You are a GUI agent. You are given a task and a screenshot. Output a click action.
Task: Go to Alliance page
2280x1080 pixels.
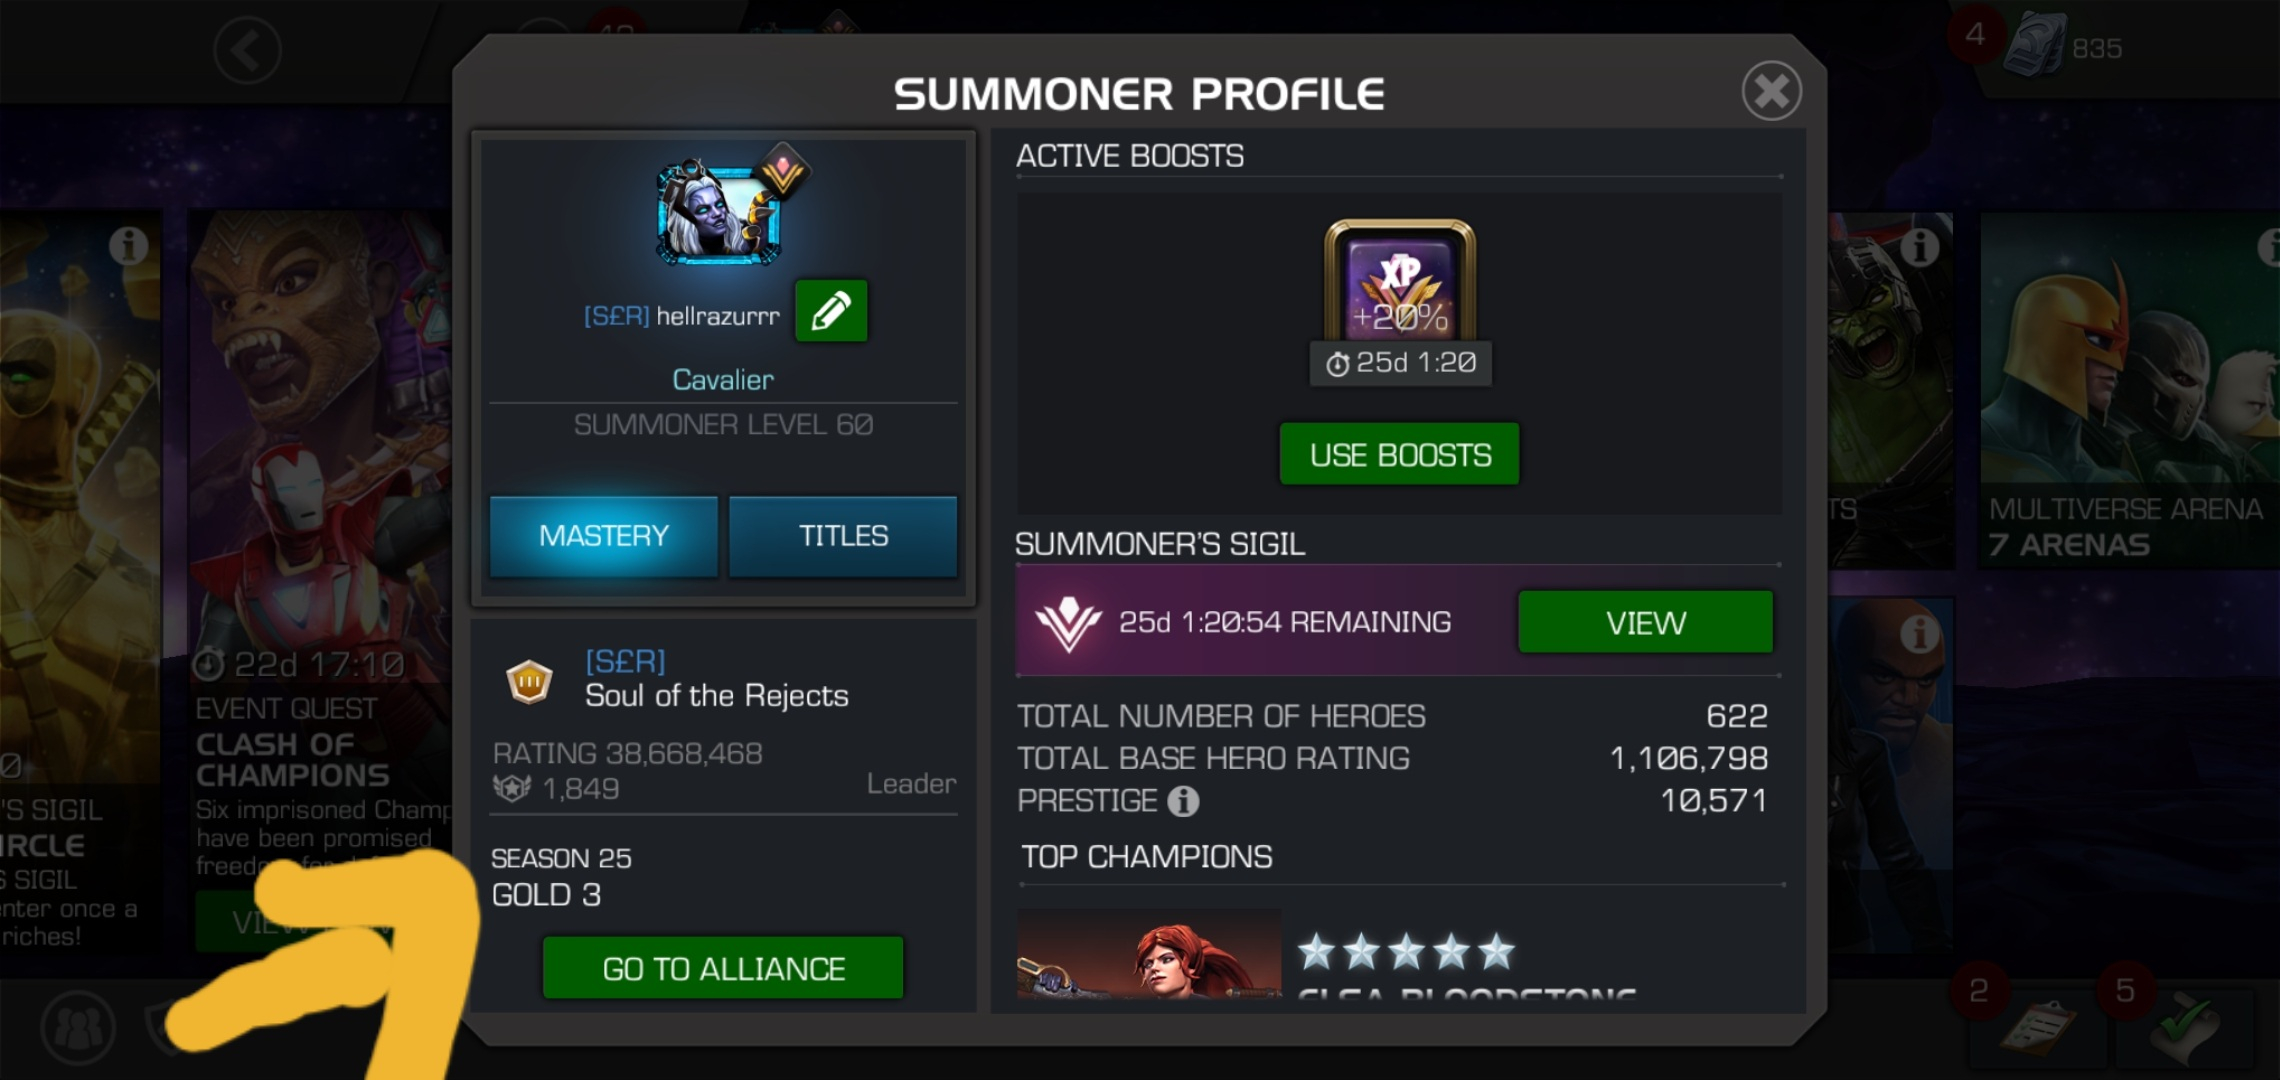[x=723, y=968]
